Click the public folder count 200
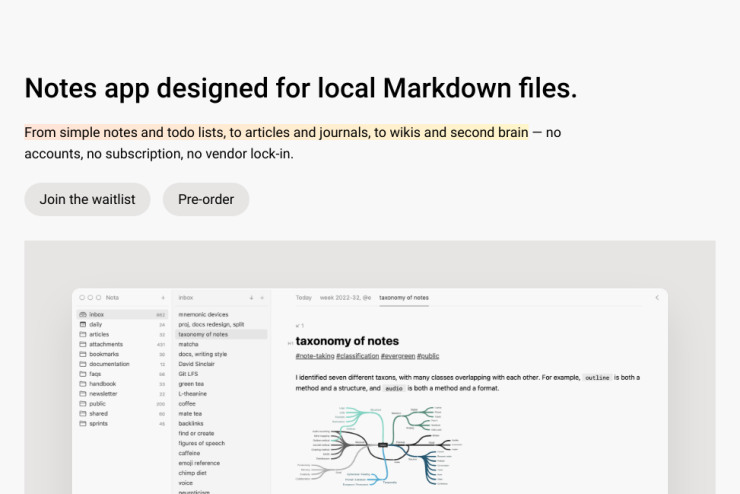The image size is (740, 494). click(161, 404)
